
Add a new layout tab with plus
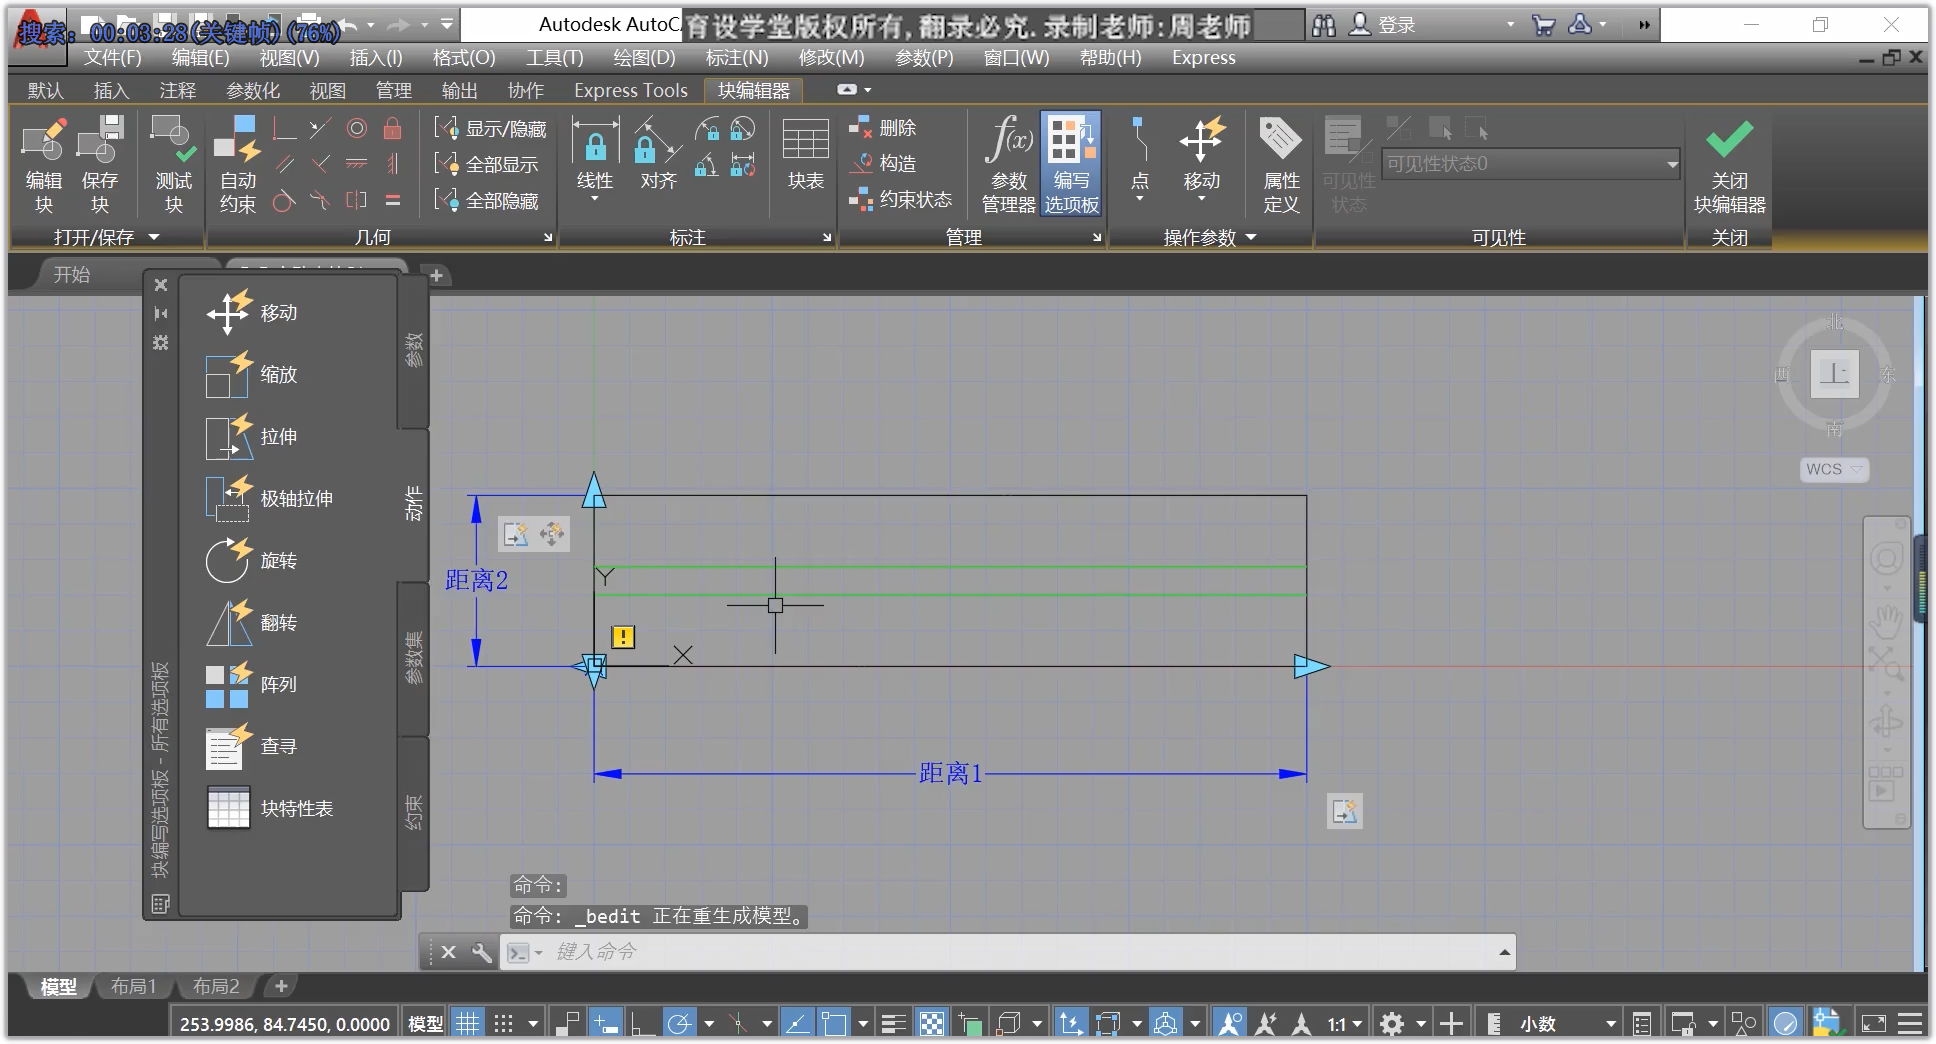pos(281,986)
